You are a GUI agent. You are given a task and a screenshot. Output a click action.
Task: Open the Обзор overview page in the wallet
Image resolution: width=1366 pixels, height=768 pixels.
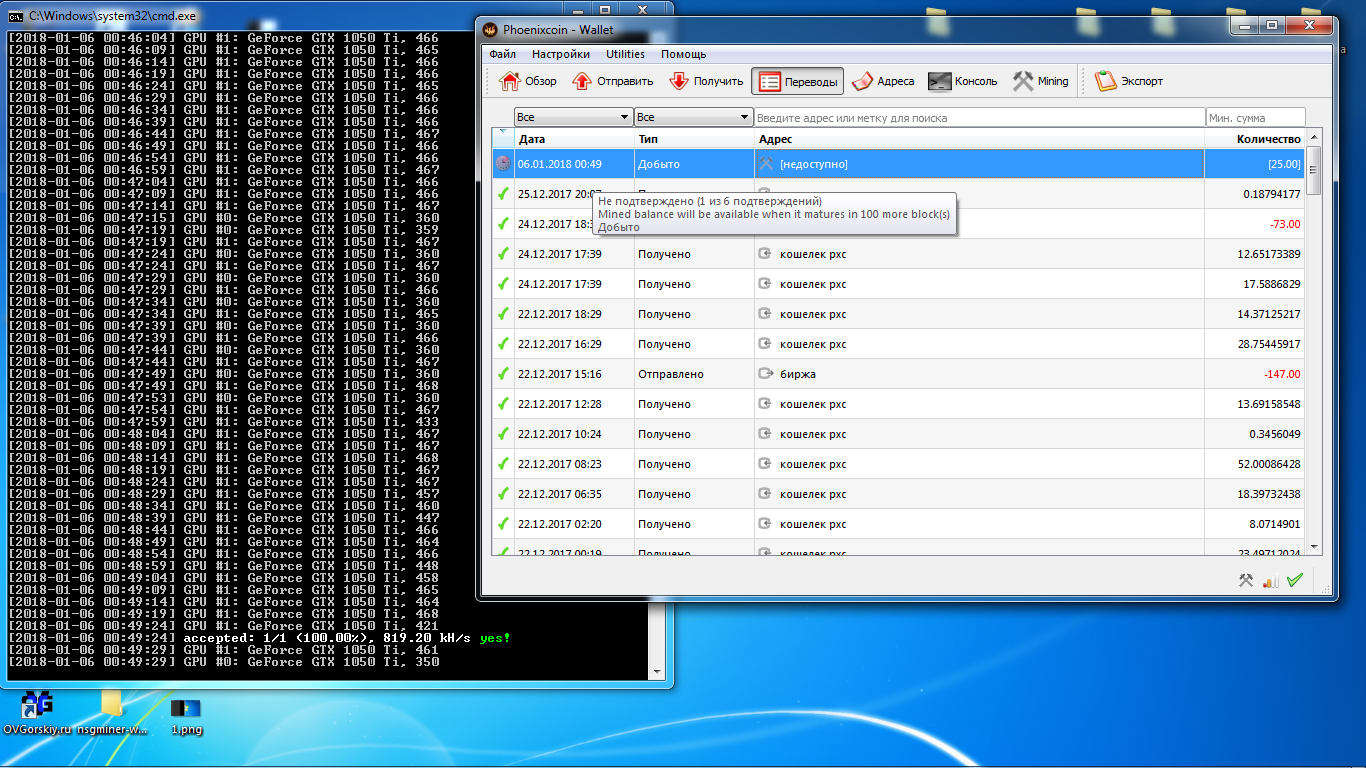528,81
